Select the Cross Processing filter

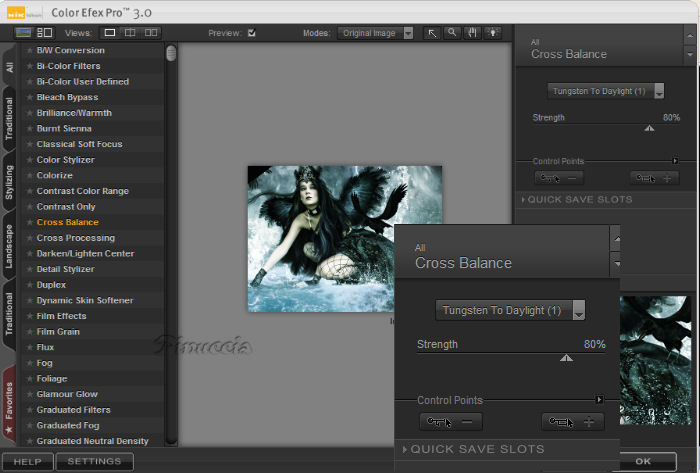coord(76,238)
